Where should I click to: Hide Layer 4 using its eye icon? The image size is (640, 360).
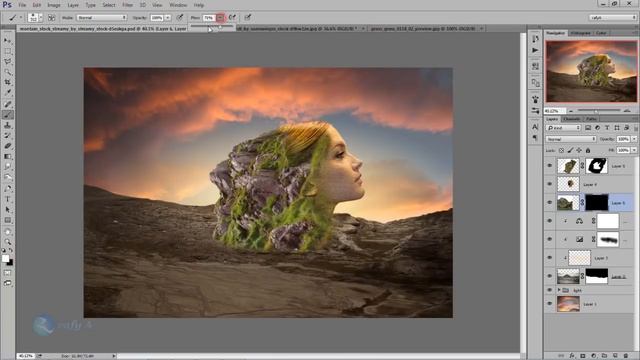click(549, 184)
